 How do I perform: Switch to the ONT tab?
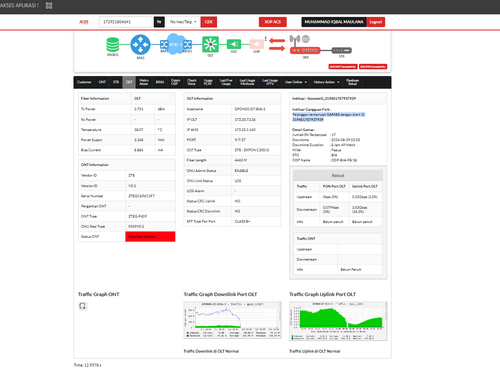[x=102, y=82]
